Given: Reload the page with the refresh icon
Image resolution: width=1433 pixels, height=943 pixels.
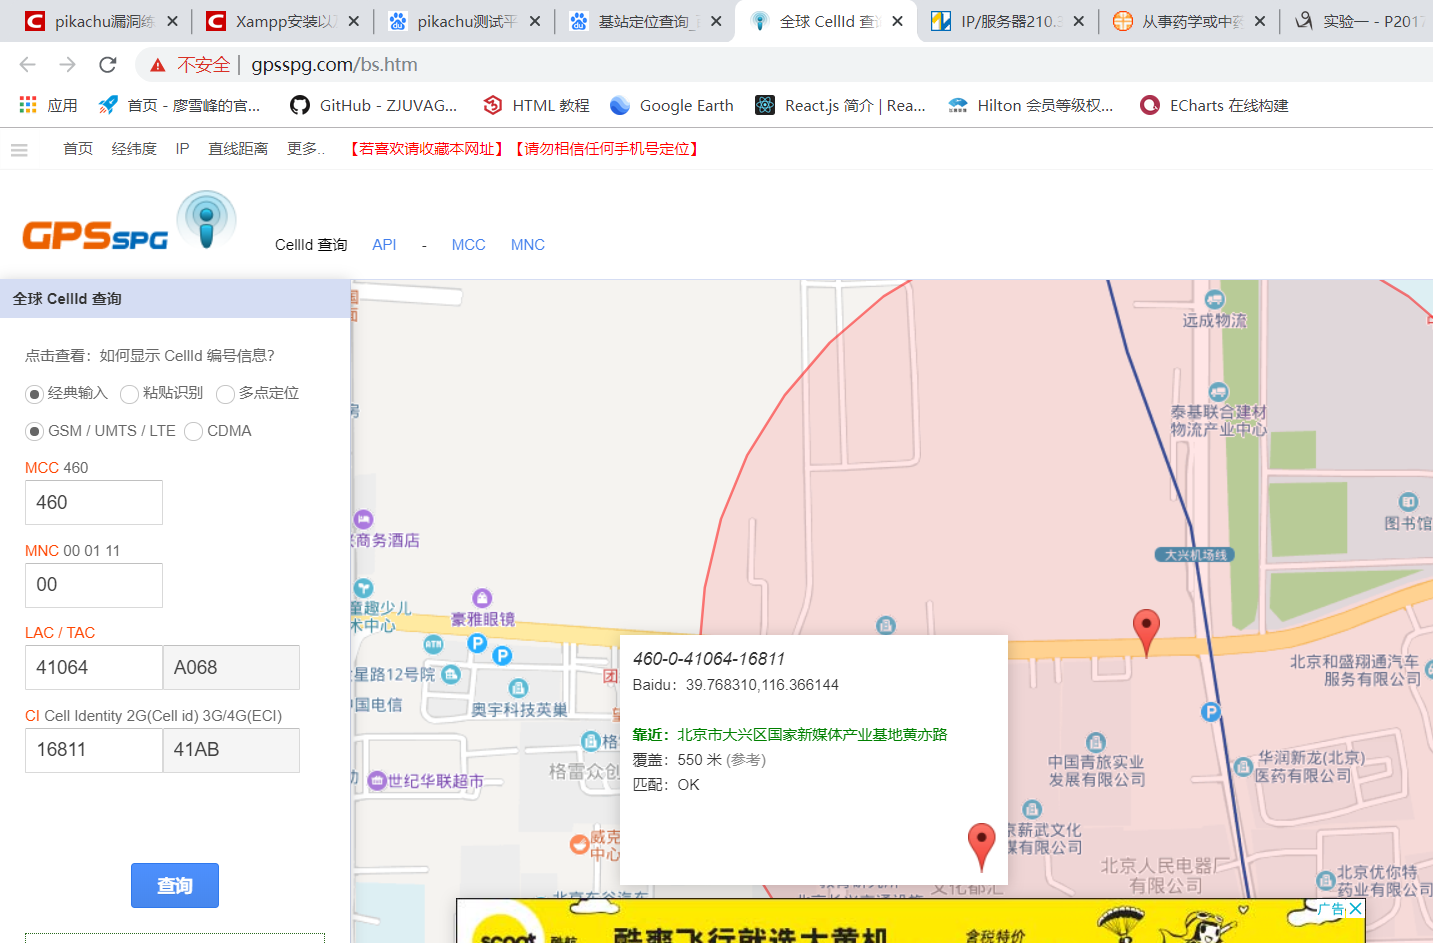Looking at the screenshot, I should (108, 65).
